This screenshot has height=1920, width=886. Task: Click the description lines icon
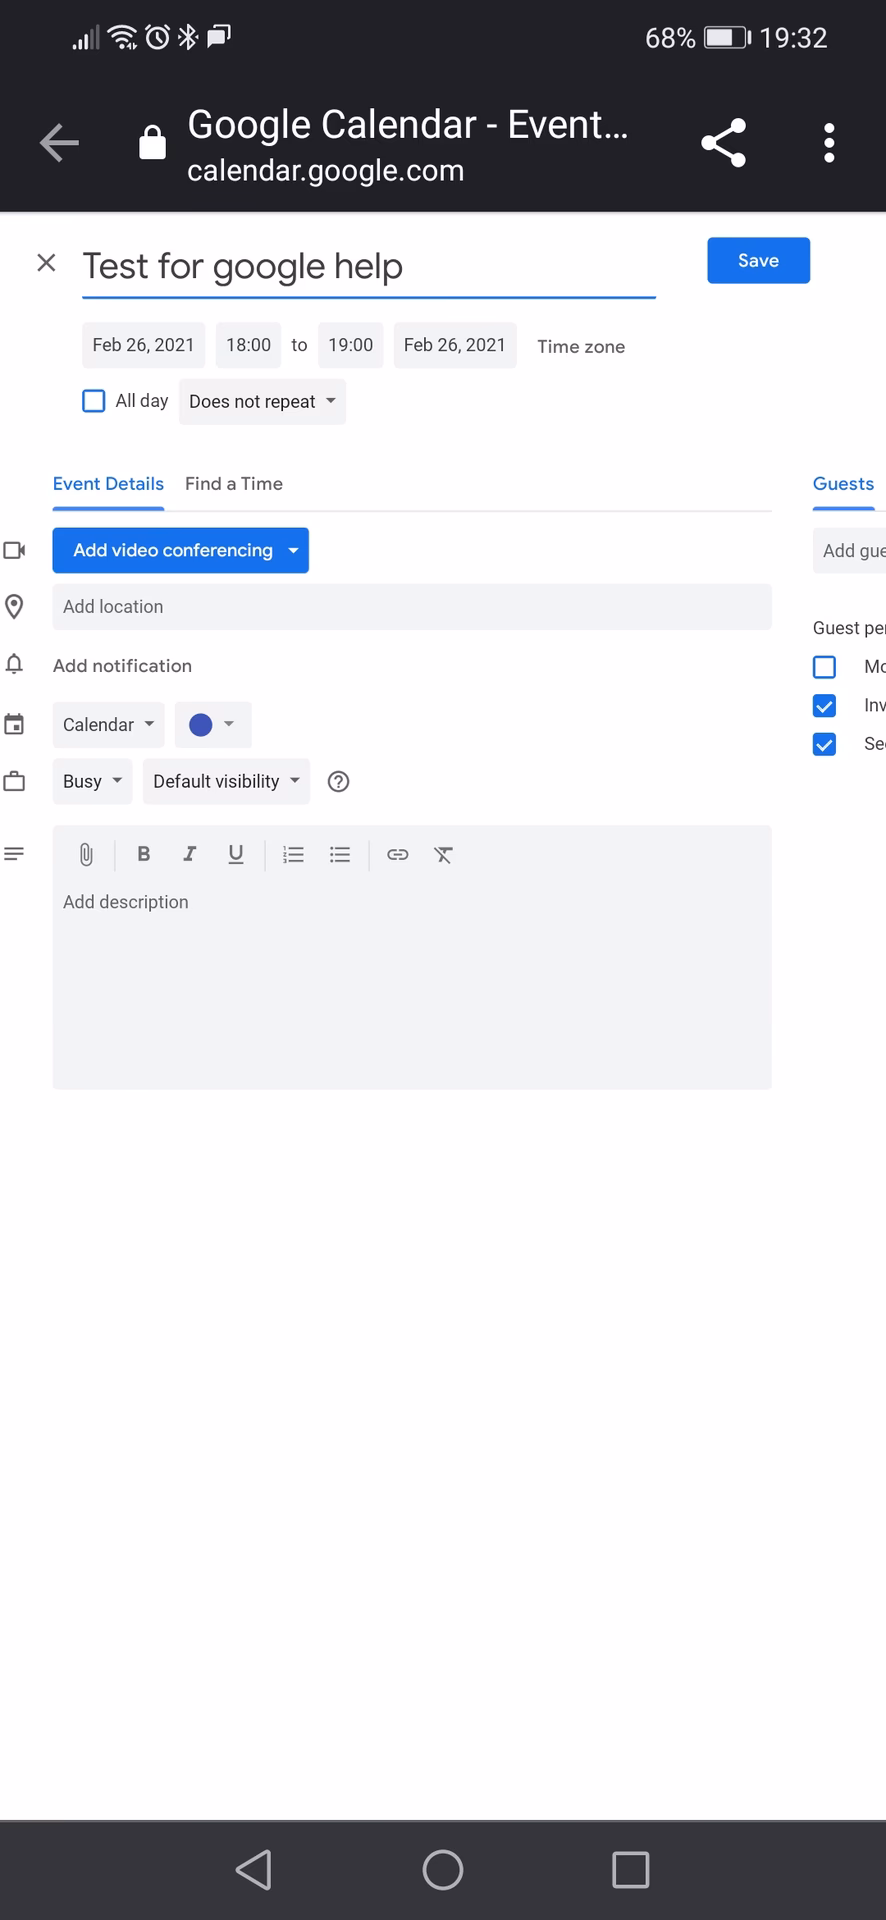tap(14, 854)
